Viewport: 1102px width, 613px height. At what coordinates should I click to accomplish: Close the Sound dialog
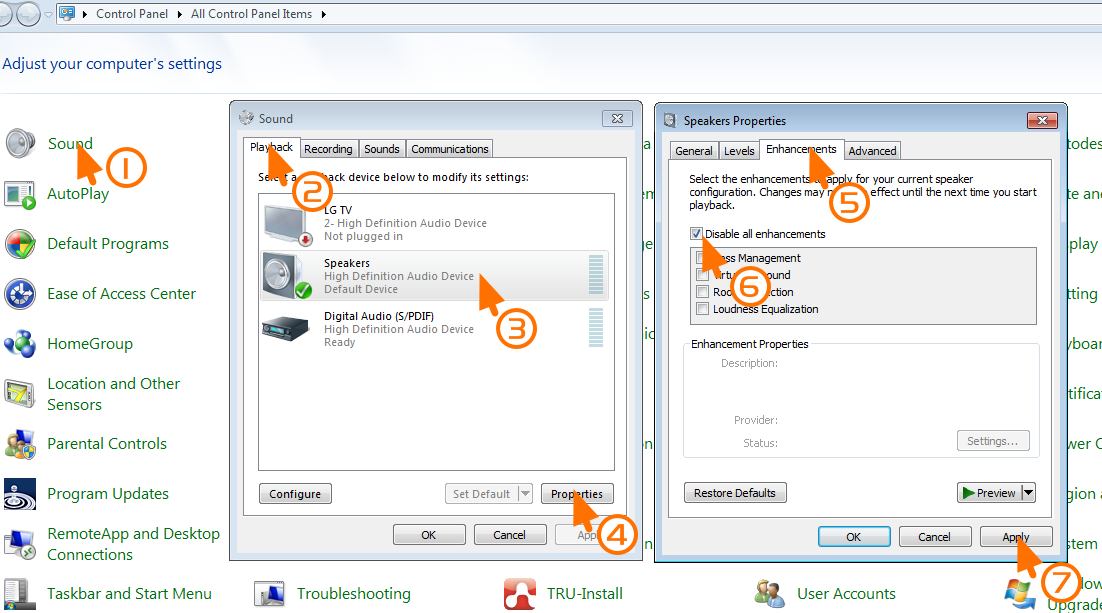pyautogui.click(x=618, y=118)
